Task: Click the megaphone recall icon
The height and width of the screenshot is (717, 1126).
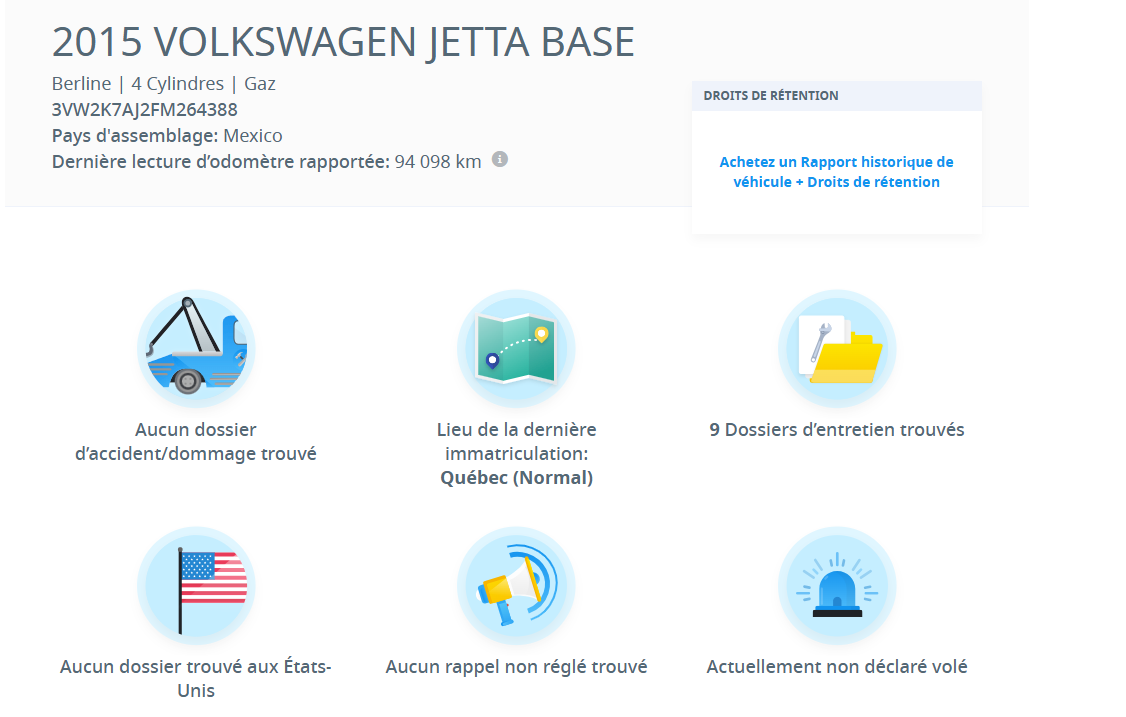Action: [x=516, y=586]
